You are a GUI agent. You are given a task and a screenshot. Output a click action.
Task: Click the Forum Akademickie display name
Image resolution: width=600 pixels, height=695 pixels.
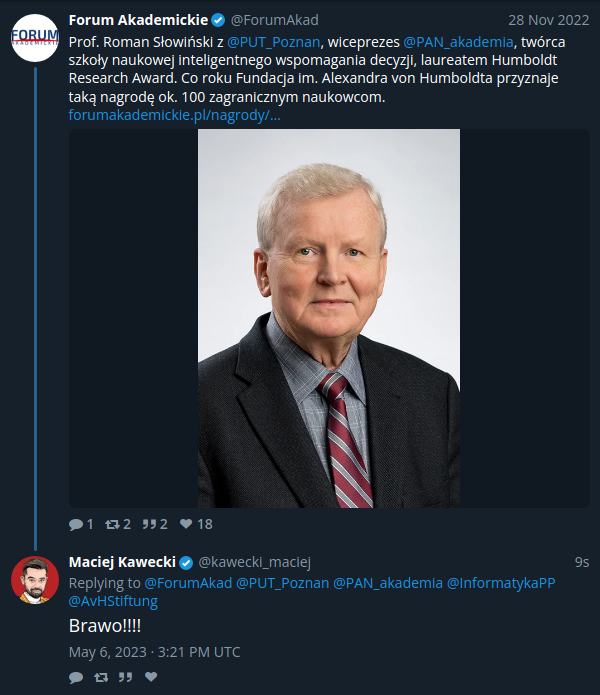(138, 20)
